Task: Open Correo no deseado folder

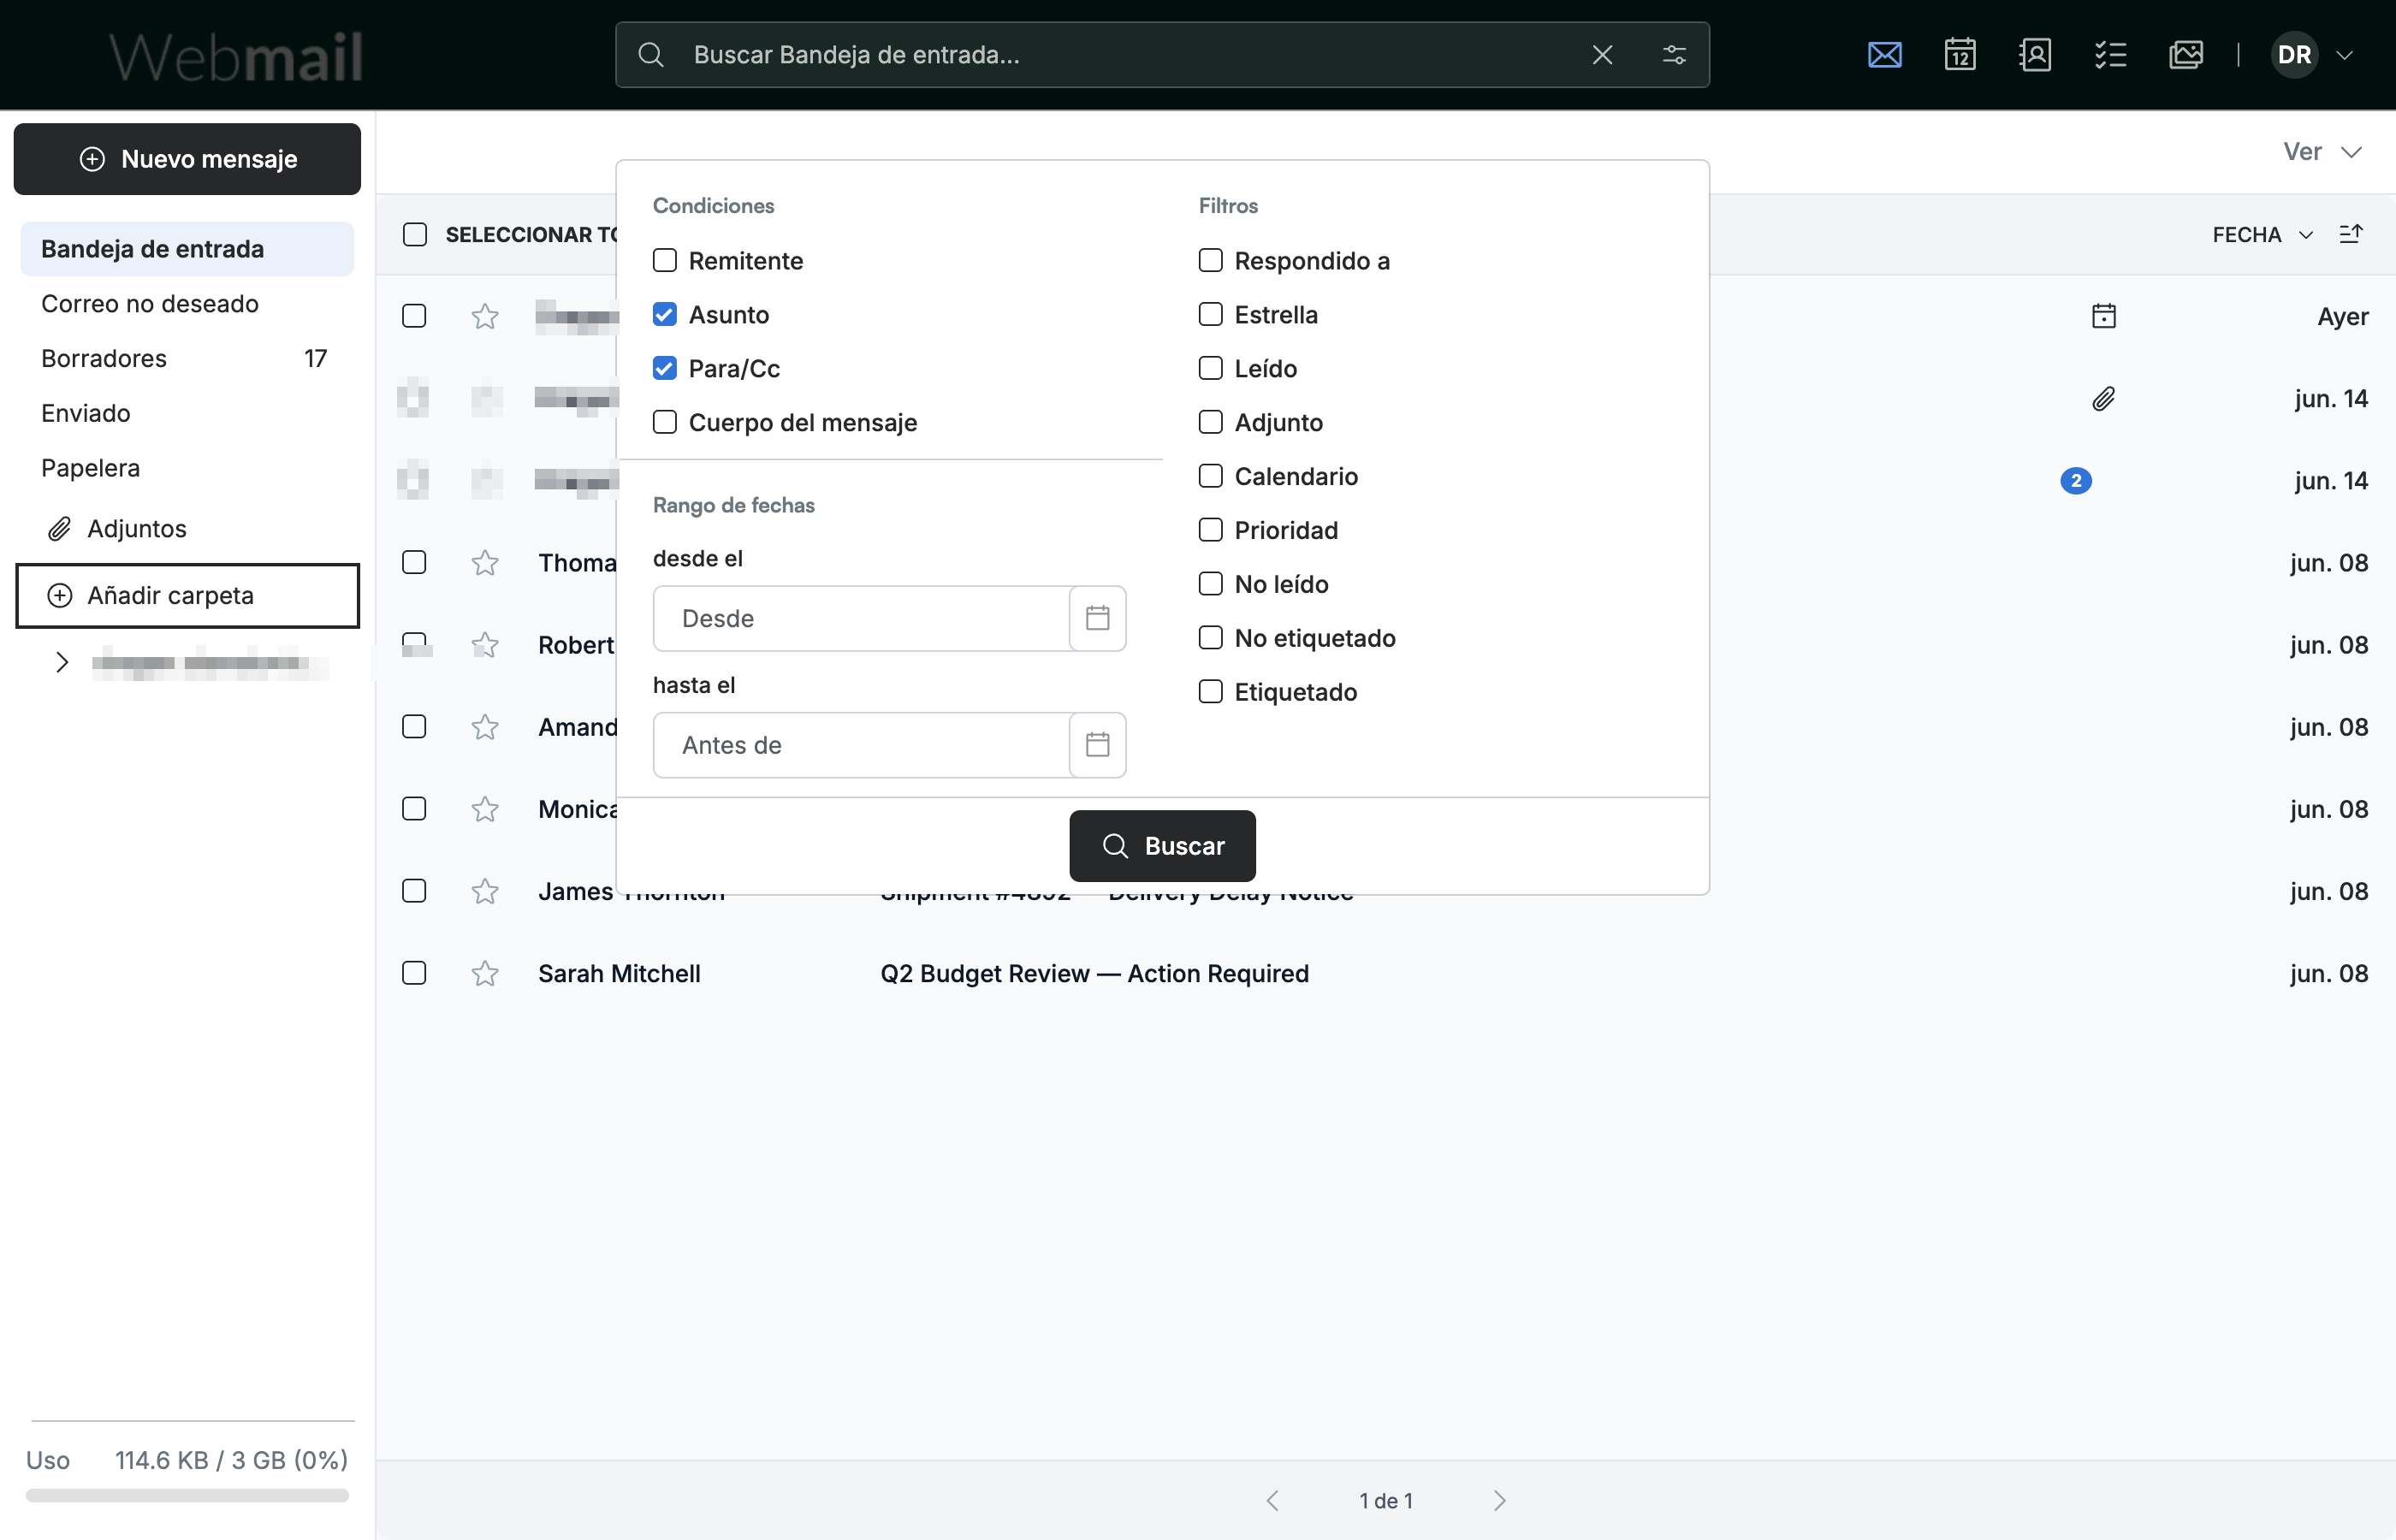Action: [x=187, y=304]
